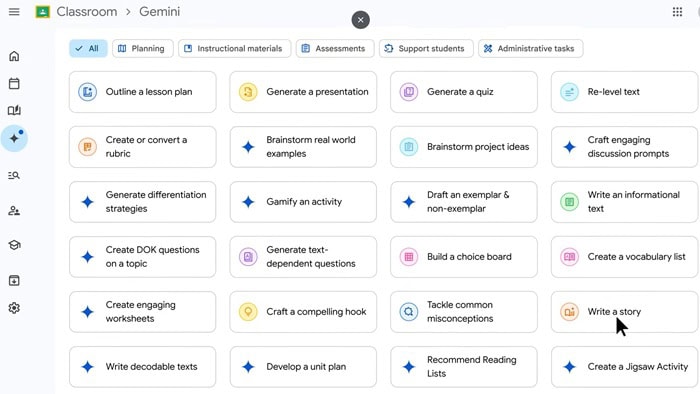Viewport: 700px width, 394px height.
Task: Go to Home in the sidebar
Action: click(x=14, y=56)
